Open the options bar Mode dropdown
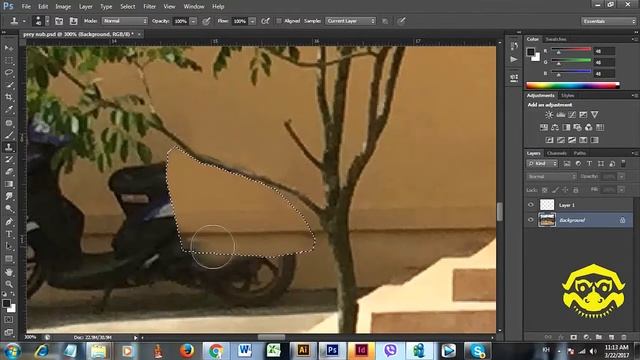Viewport: 640px width, 360px height. coord(124,21)
